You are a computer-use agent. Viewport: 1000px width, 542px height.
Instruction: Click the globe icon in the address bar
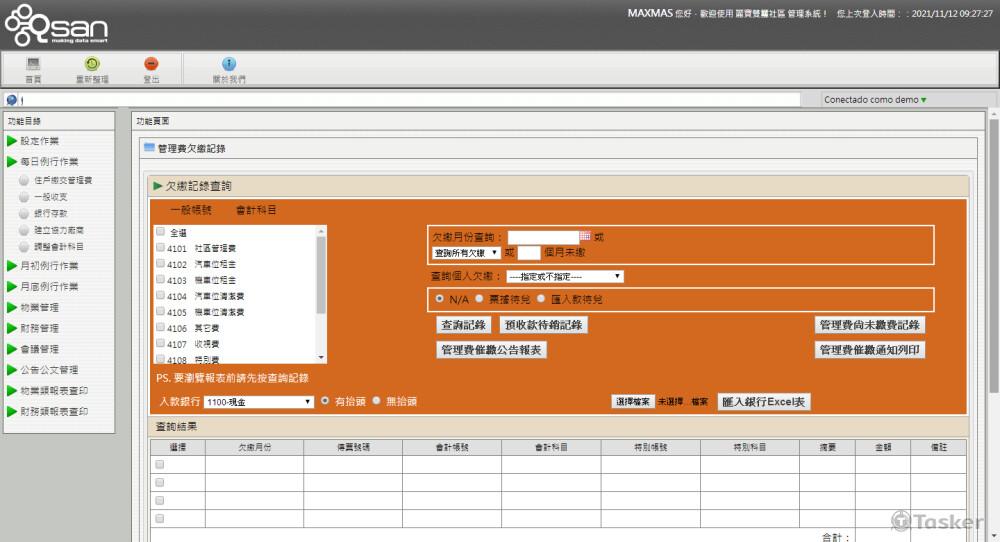pyautogui.click(x=11, y=100)
